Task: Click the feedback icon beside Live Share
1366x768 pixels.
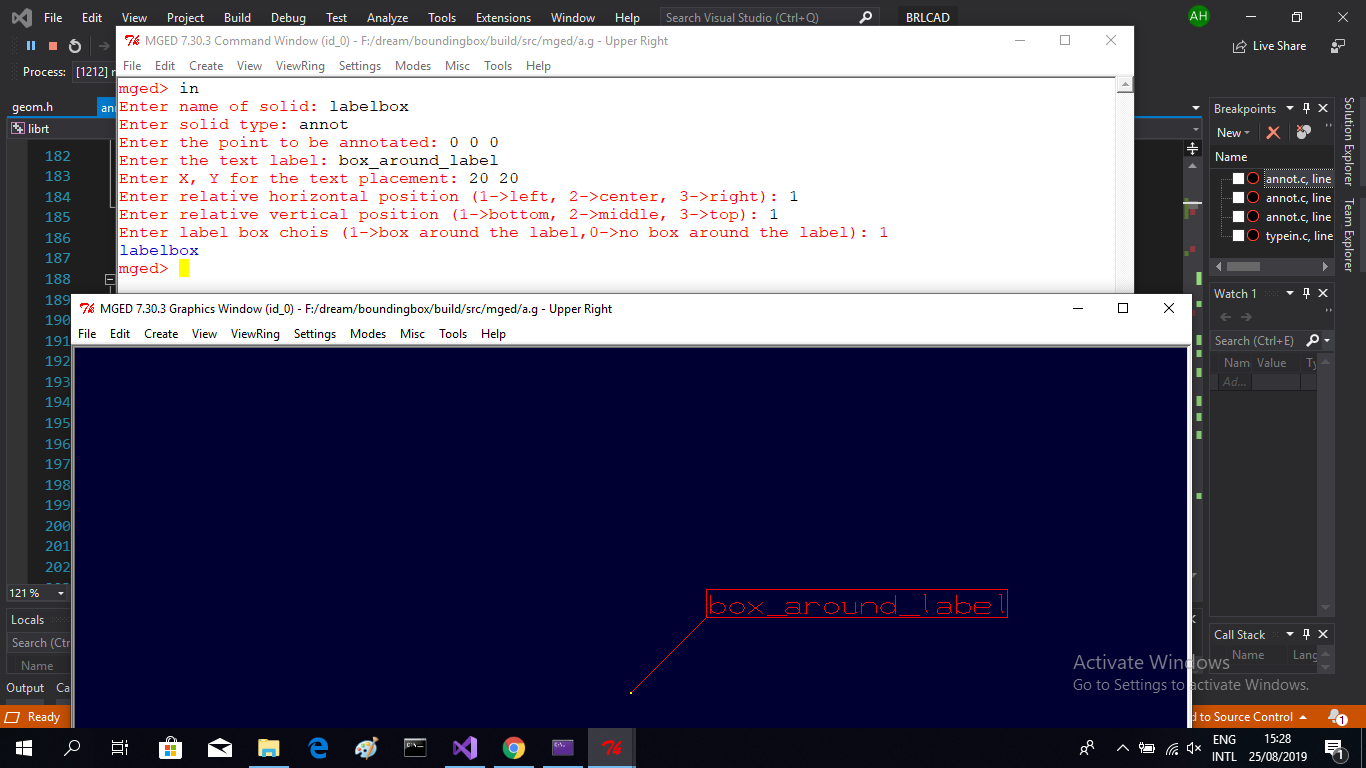Action: 1338,46
